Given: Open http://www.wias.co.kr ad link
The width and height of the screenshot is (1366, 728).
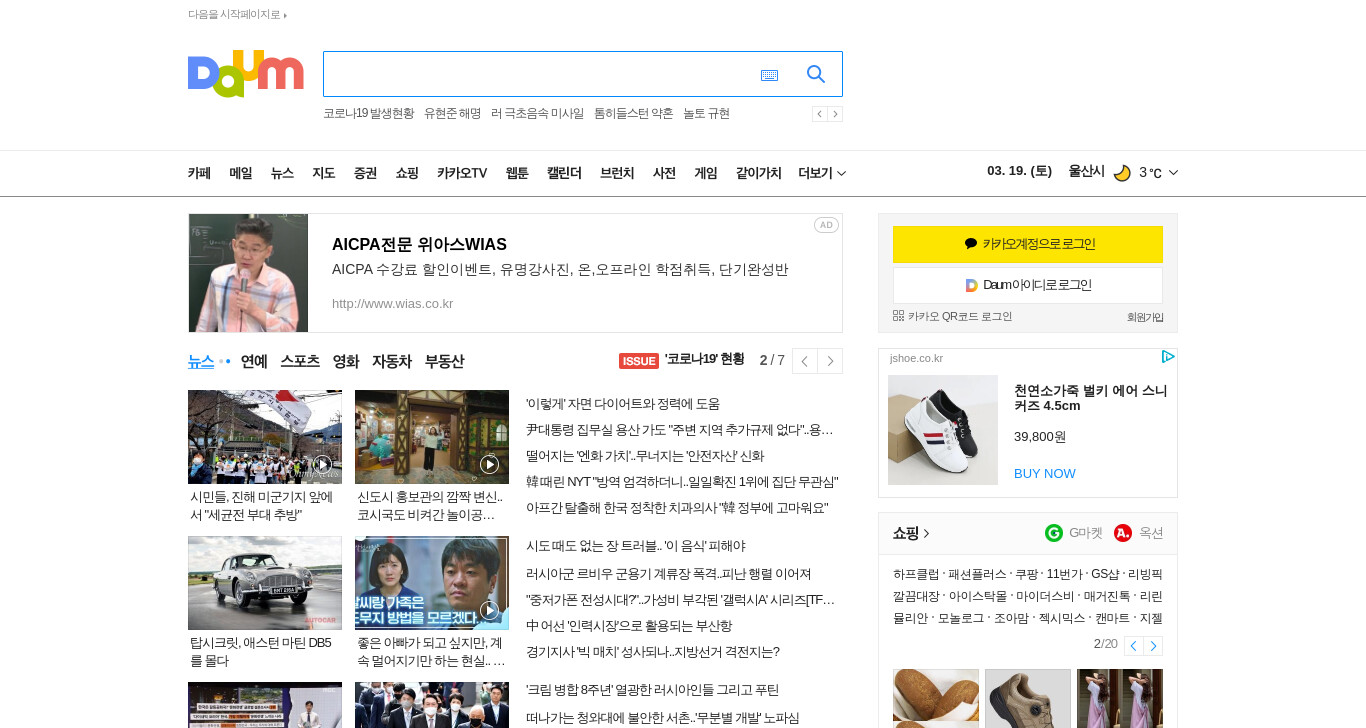Looking at the screenshot, I should tap(392, 303).
